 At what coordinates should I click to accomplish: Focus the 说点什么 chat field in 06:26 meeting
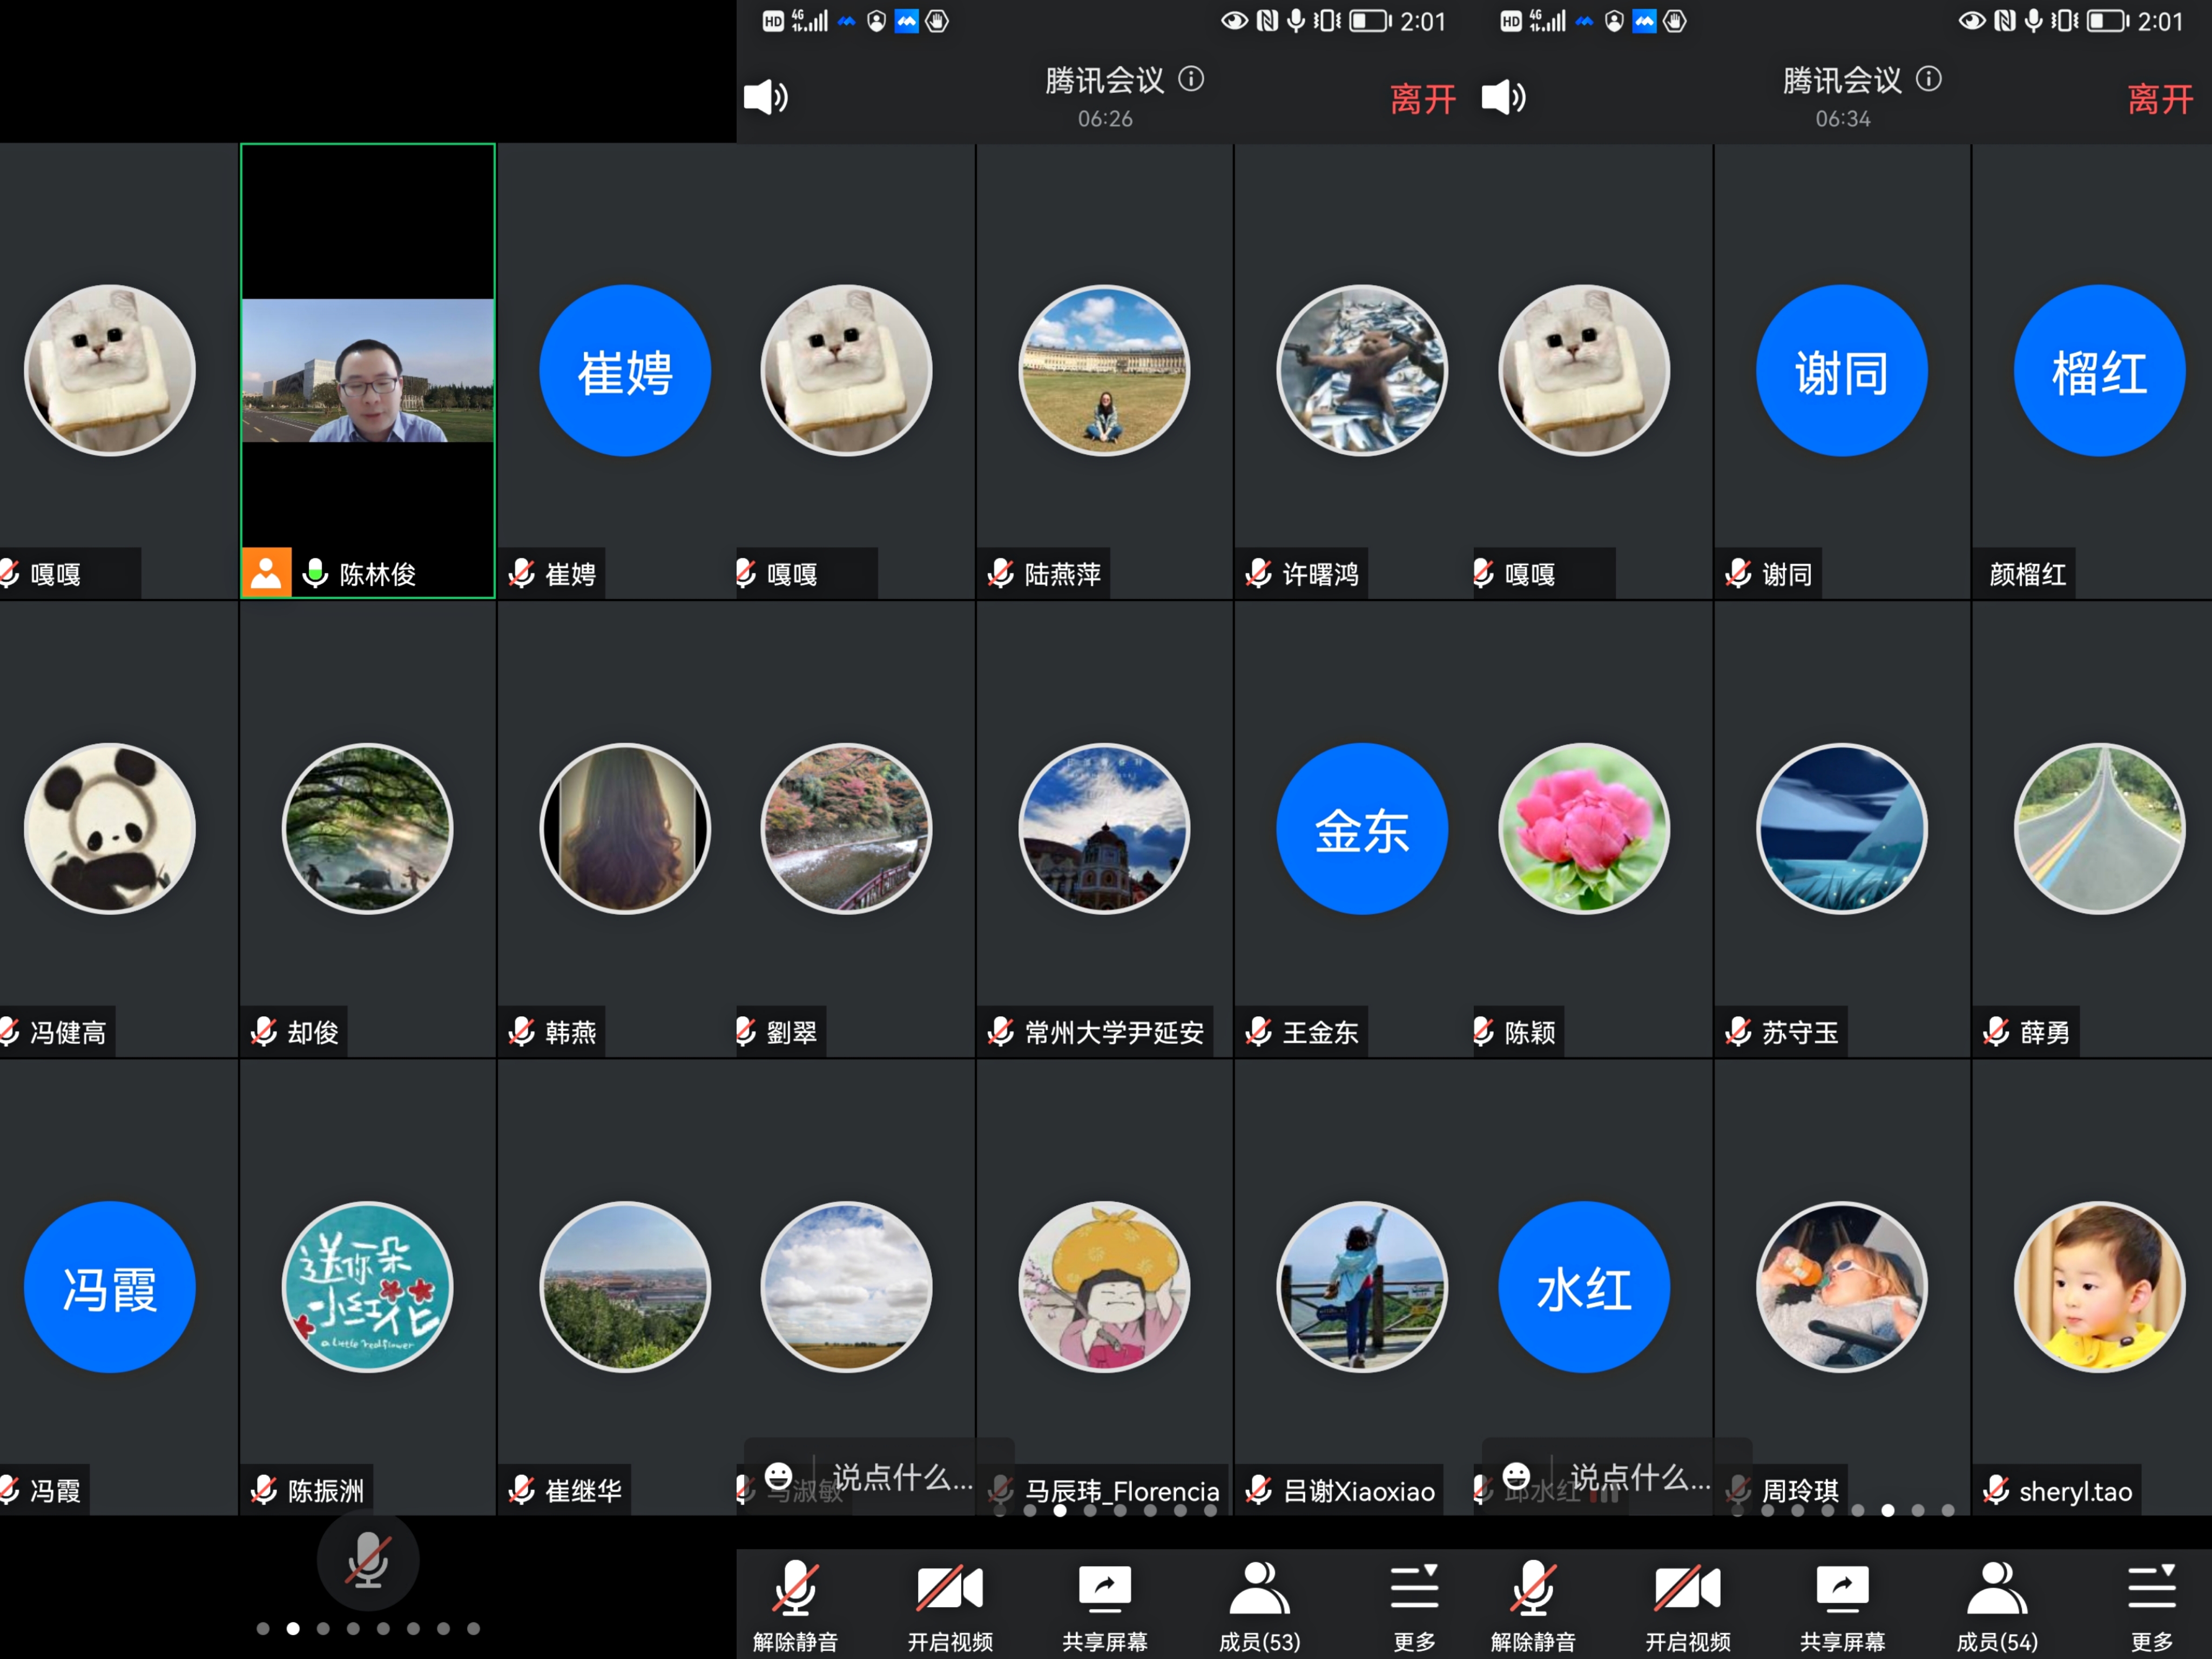click(903, 1476)
